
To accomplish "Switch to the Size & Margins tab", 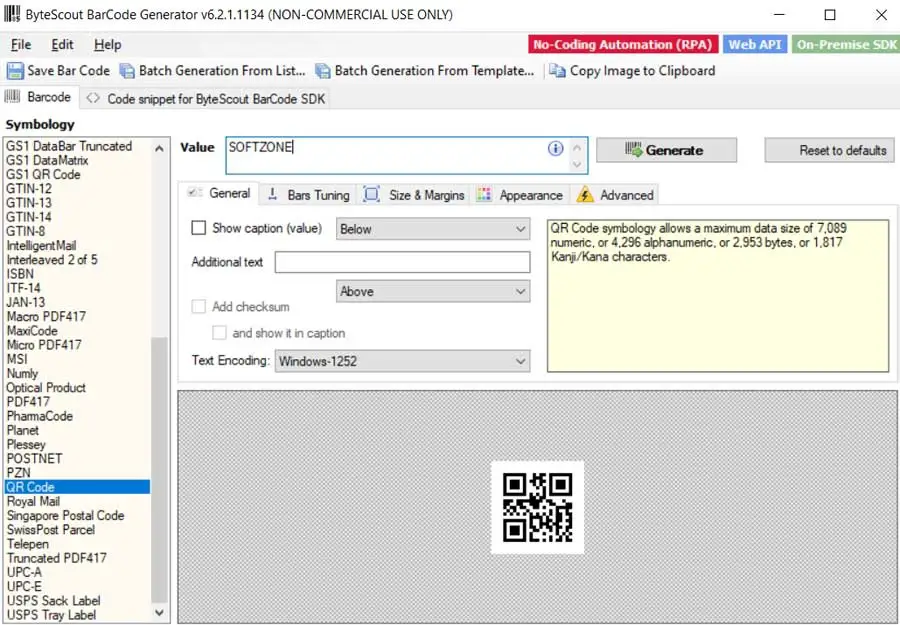I will pyautogui.click(x=414, y=195).
